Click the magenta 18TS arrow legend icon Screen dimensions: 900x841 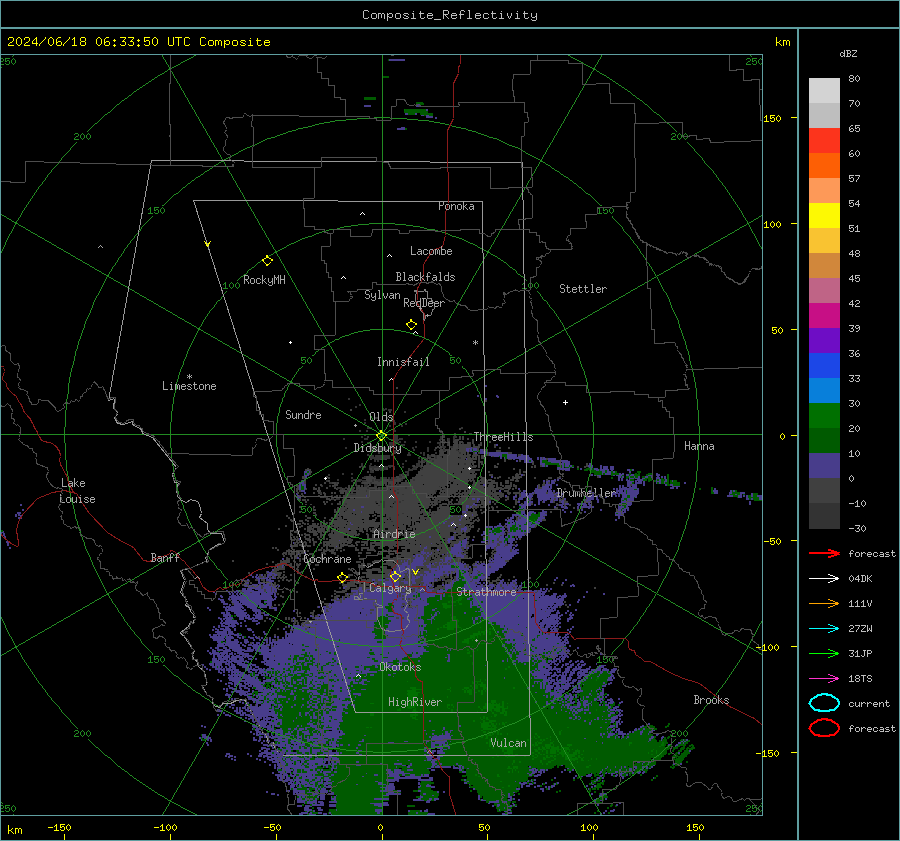(824, 679)
